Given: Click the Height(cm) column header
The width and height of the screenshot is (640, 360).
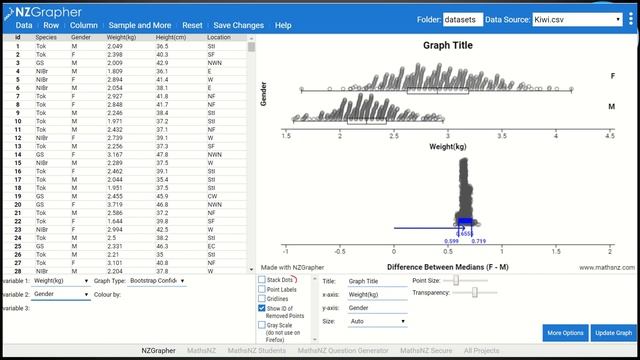Looking at the screenshot, I should click(171, 37).
